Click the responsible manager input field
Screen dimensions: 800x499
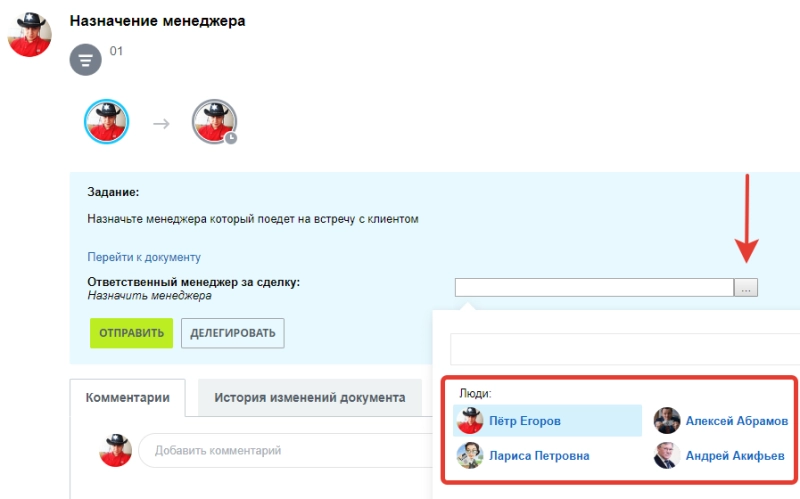594,288
